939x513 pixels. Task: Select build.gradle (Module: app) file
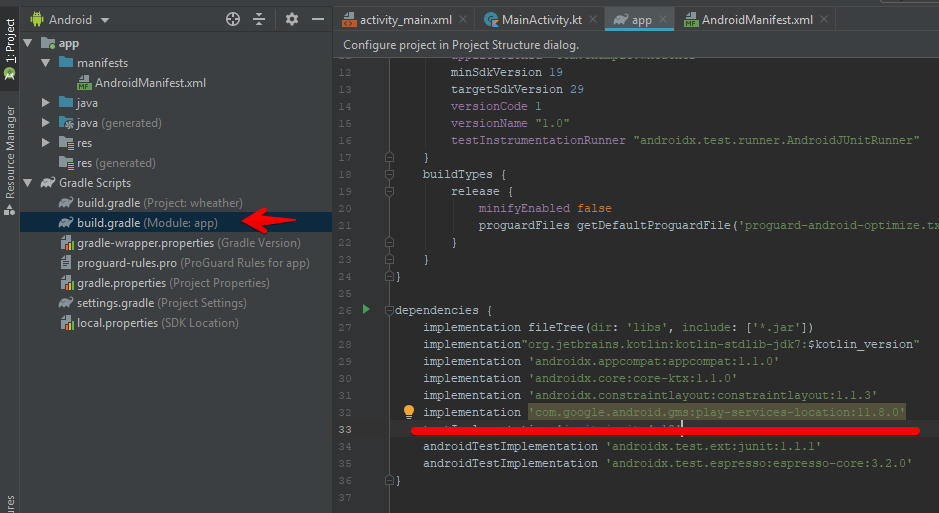pyautogui.click(x=147, y=223)
